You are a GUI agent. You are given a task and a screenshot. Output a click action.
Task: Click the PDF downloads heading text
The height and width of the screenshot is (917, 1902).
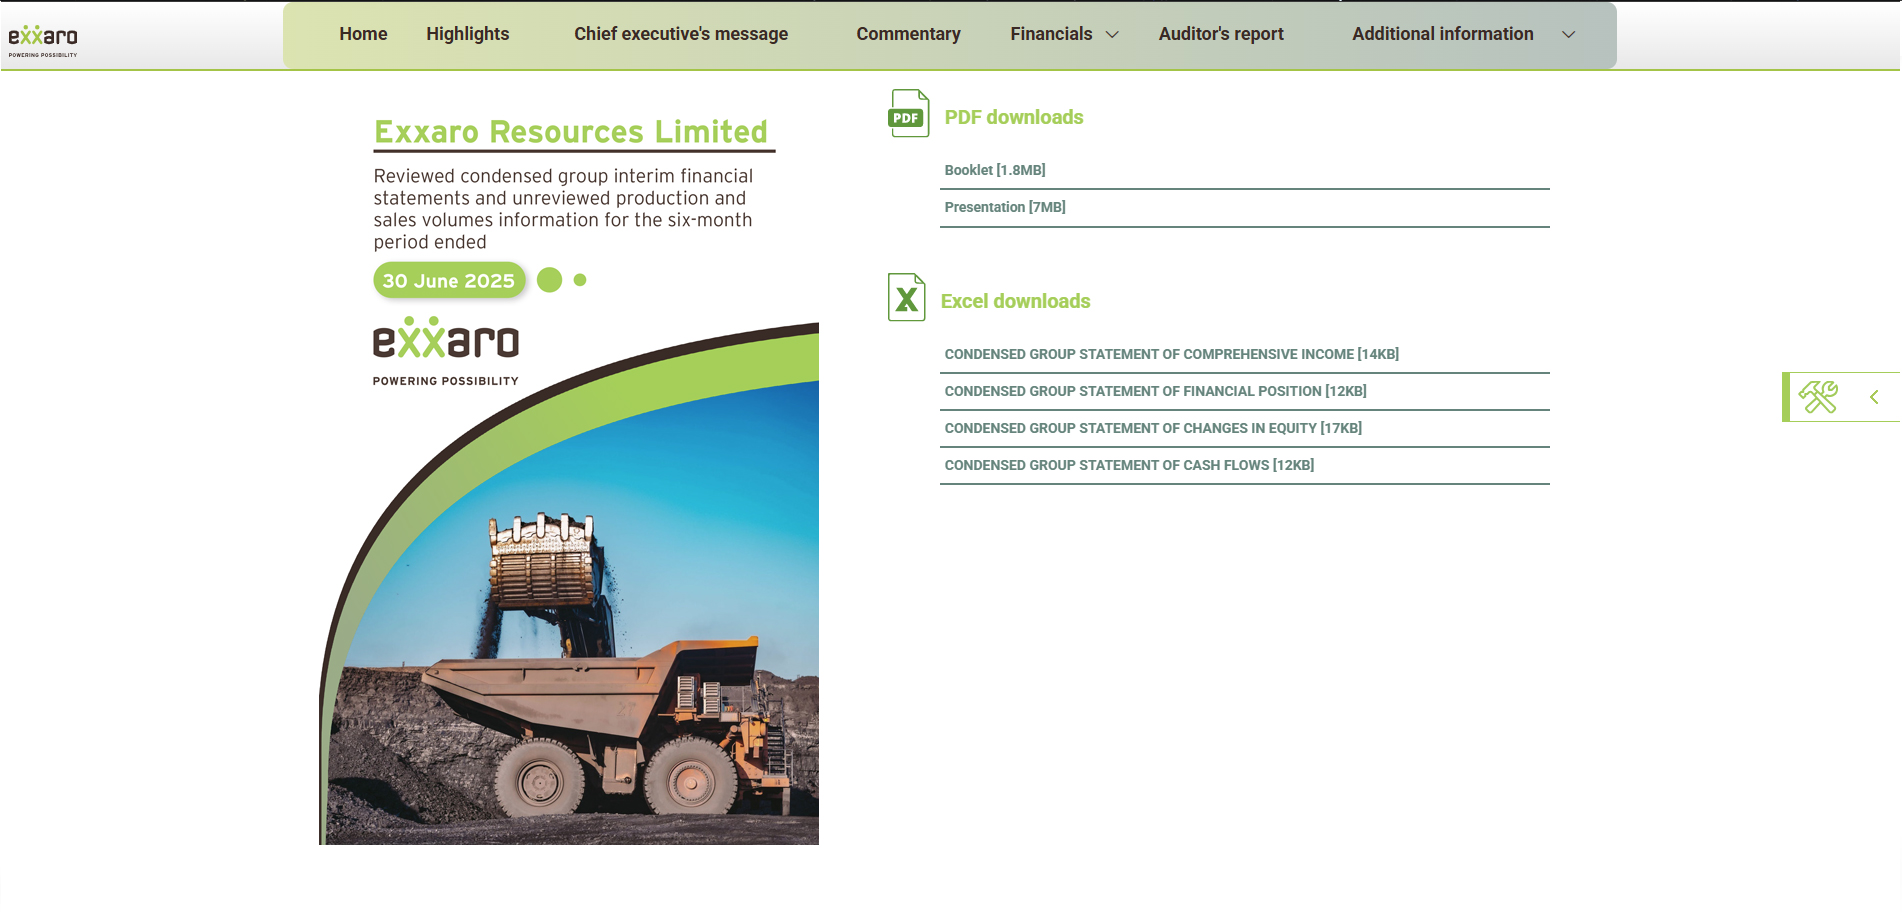coord(1014,118)
